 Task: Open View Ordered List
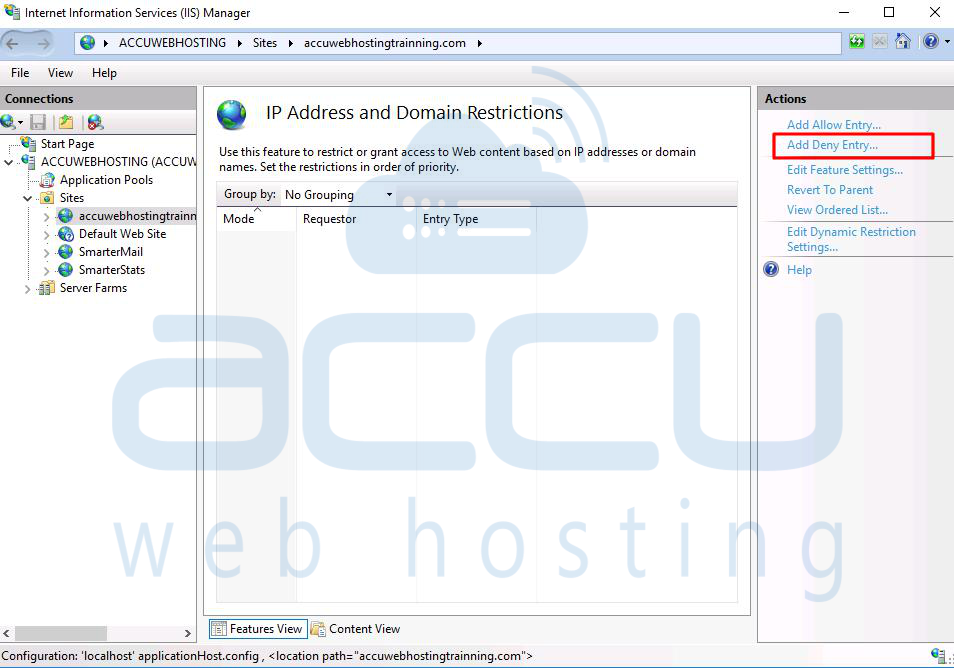pos(837,210)
